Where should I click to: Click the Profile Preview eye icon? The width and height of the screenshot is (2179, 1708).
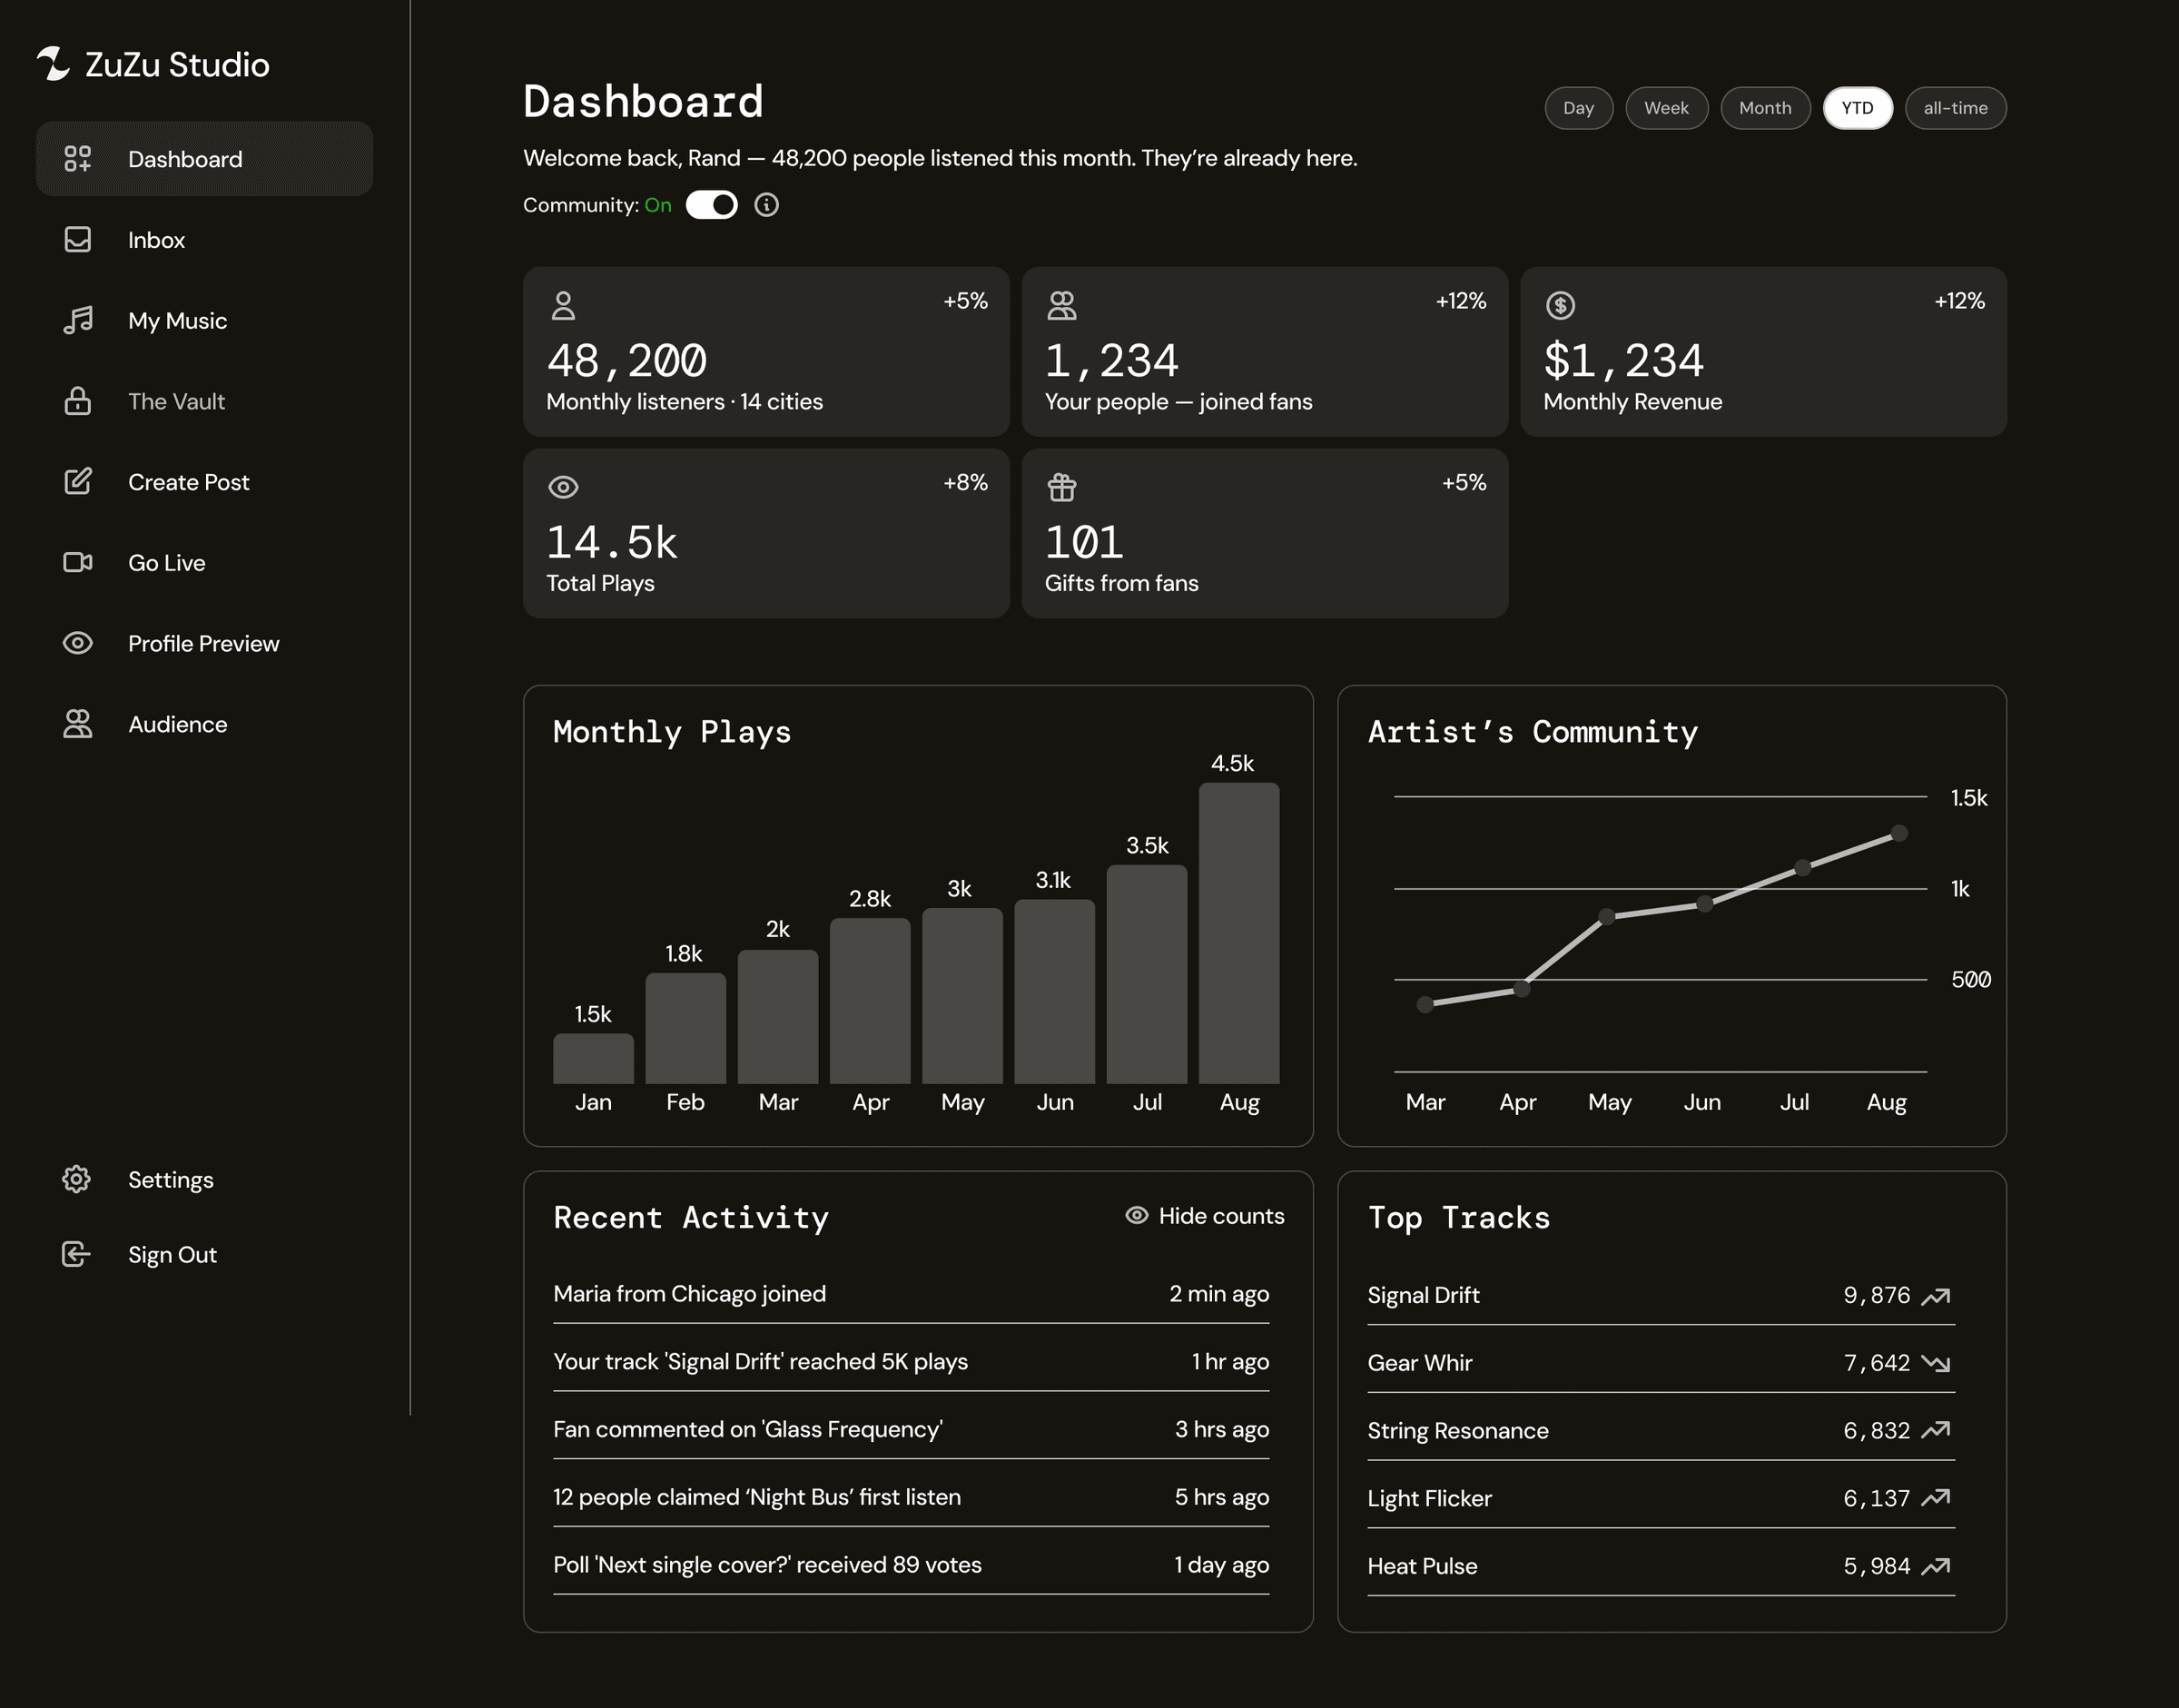[x=78, y=643]
